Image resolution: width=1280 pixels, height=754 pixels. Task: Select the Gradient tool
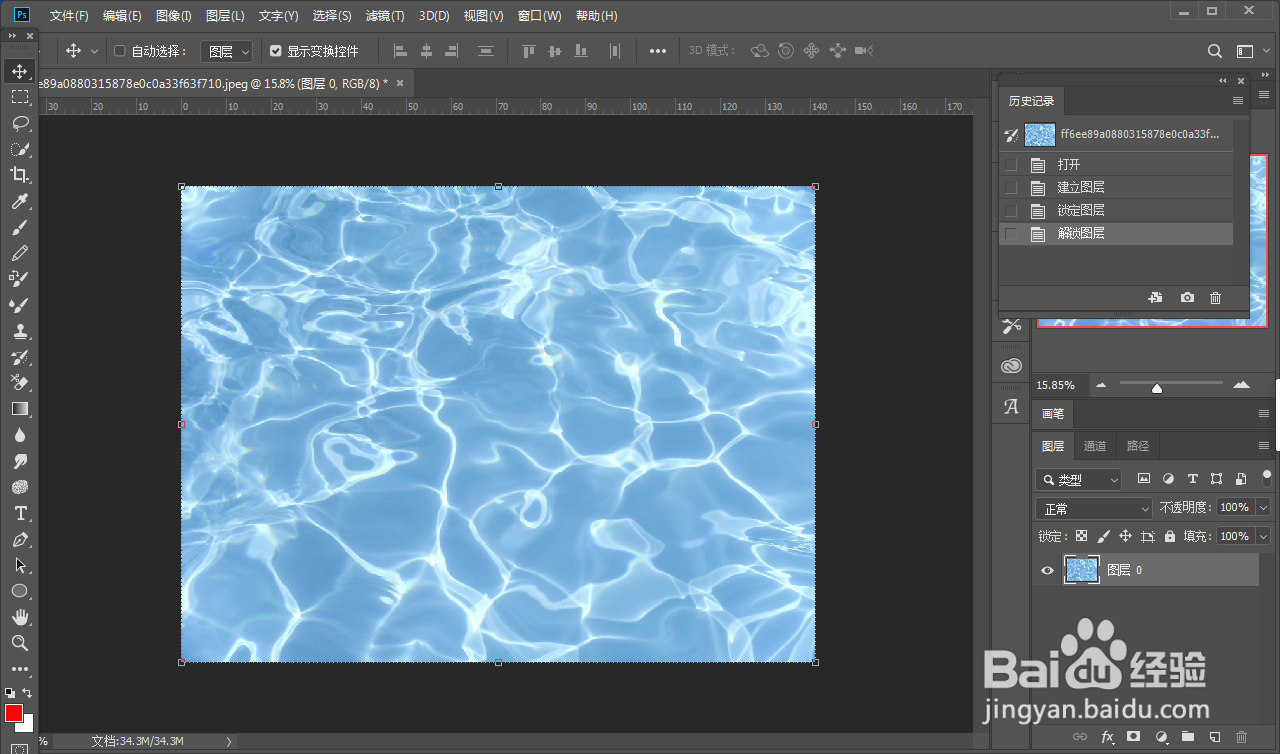point(20,409)
